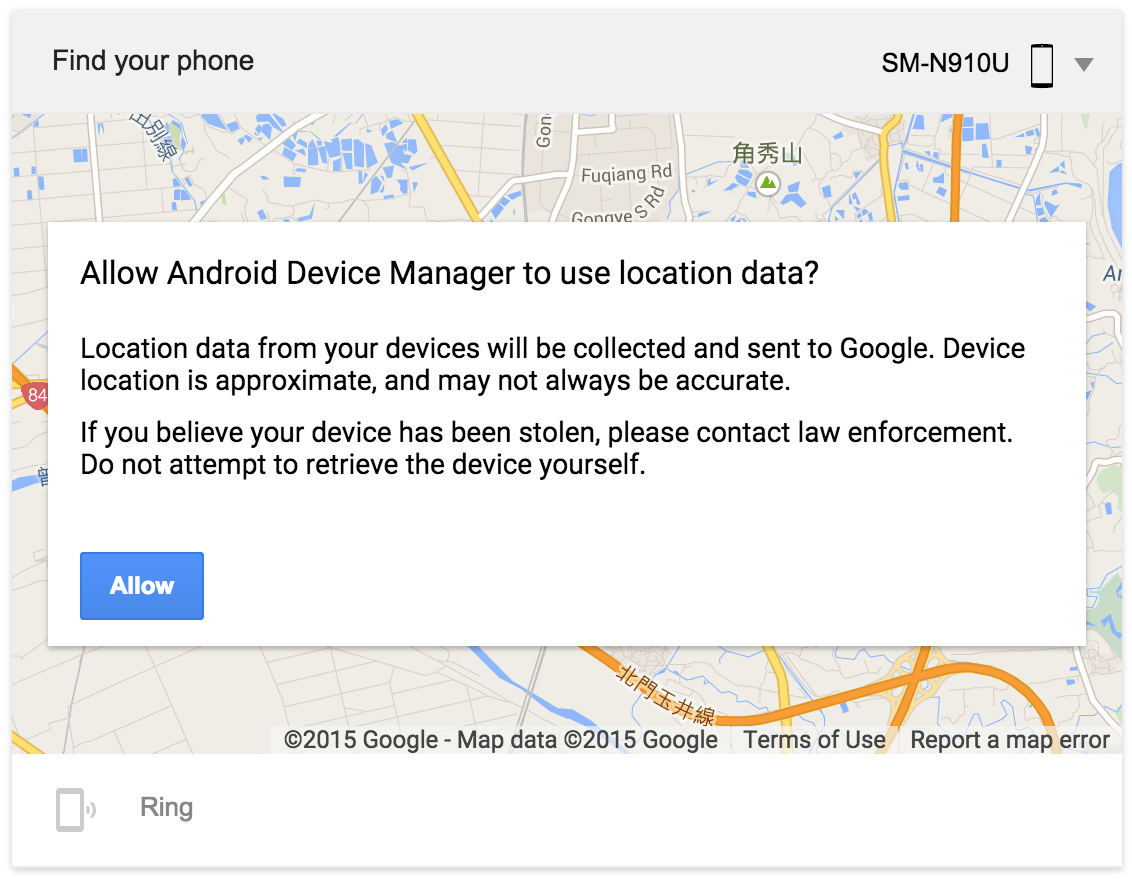Click the ©2015 Google copyright text
The height and width of the screenshot is (880, 1132).
point(360,740)
